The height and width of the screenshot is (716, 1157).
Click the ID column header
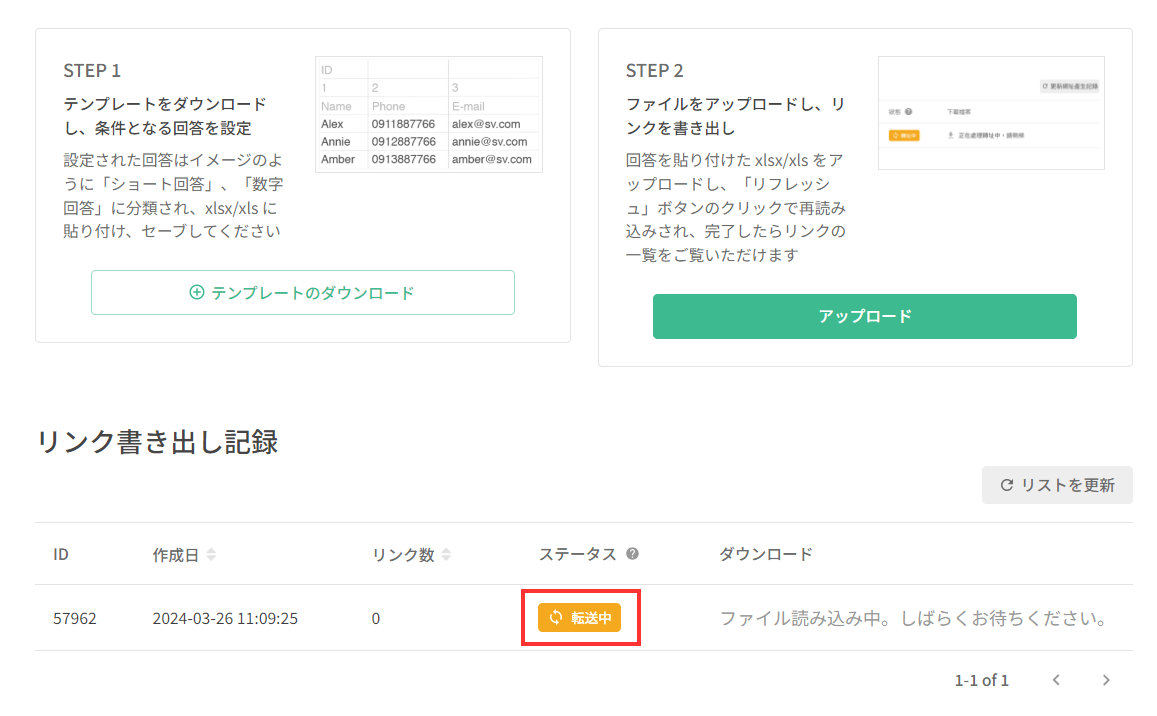(61, 554)
